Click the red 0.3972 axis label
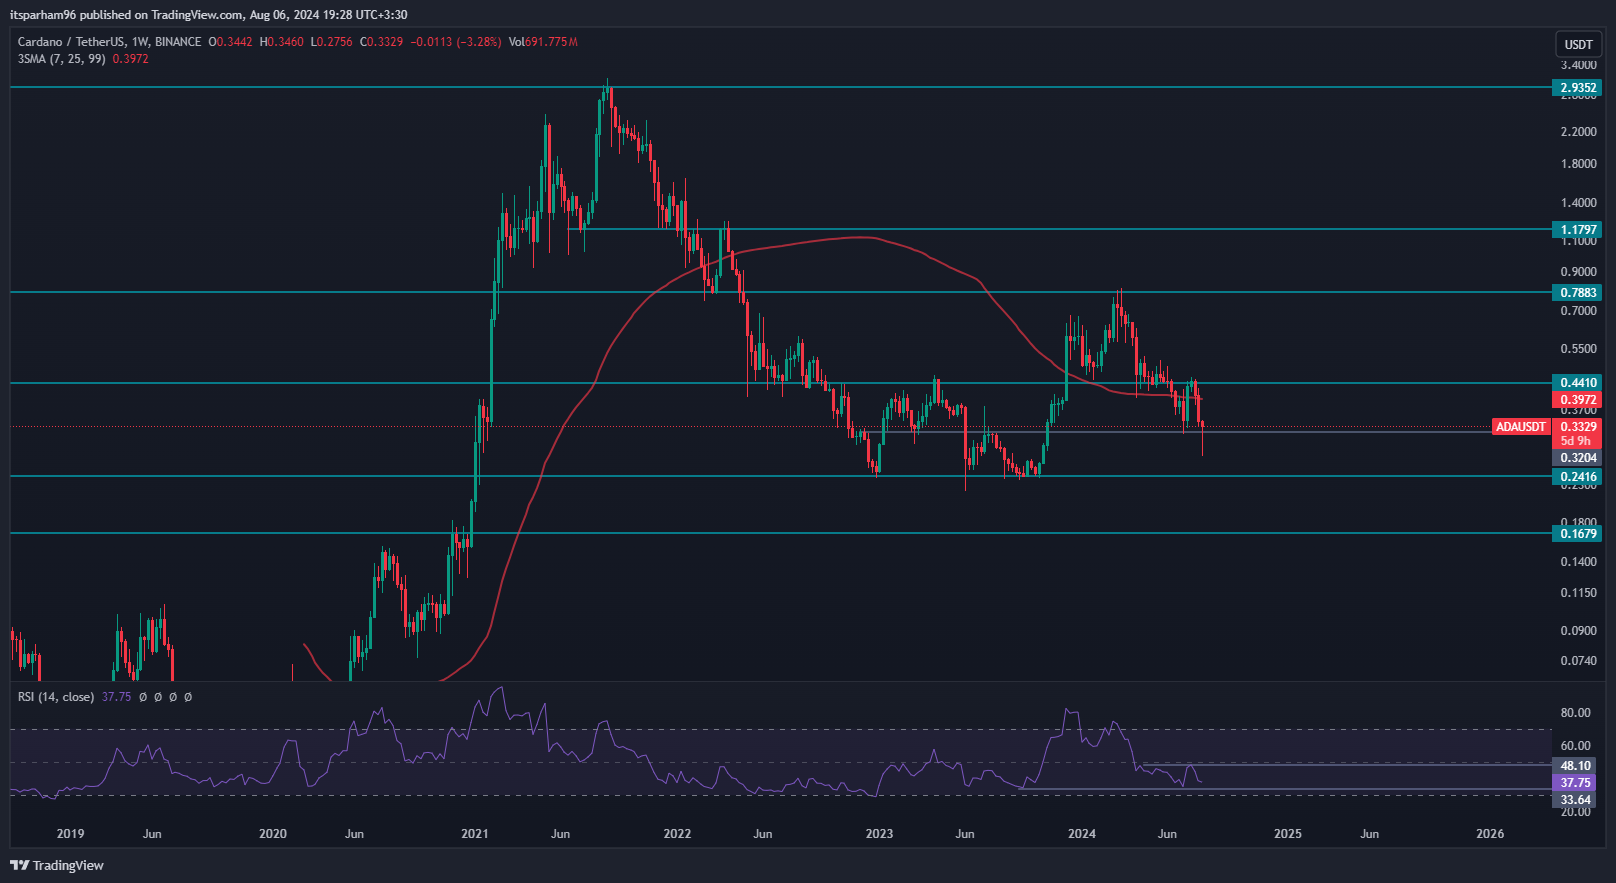 (x=1578, y=400)
